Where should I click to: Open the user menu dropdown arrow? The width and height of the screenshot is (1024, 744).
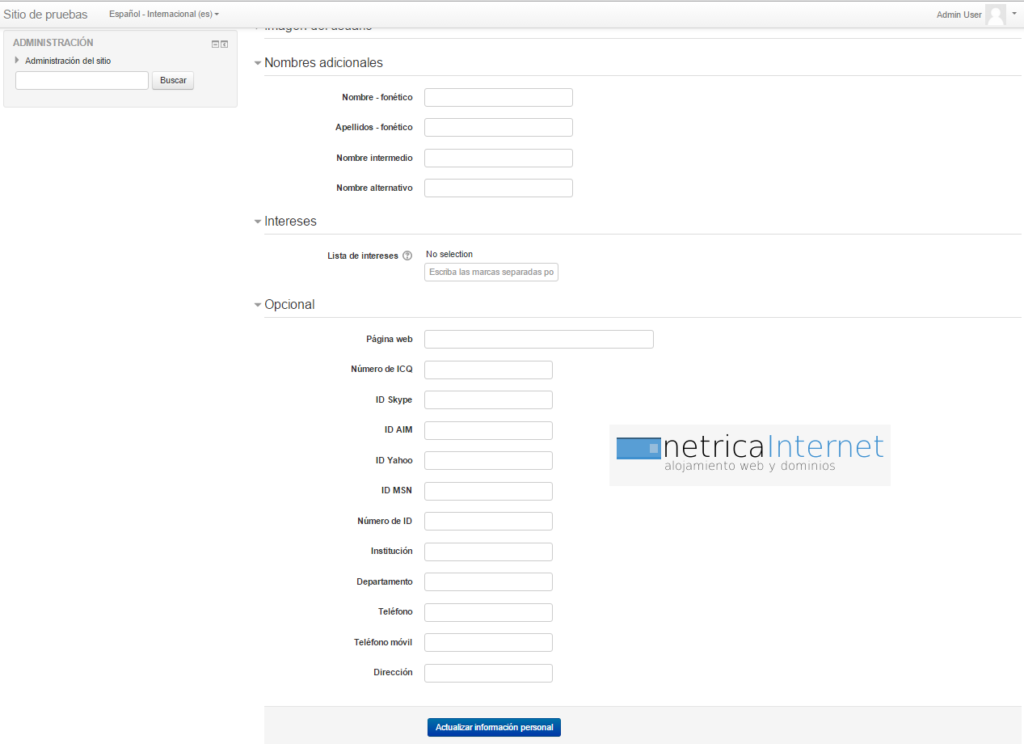(x=1014, y=15)
